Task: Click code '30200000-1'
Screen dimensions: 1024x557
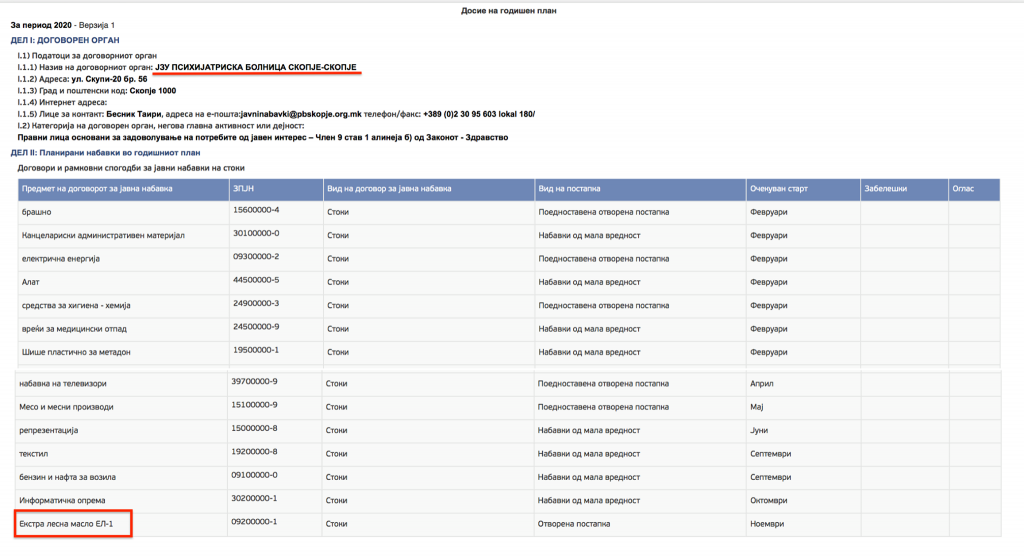Action: point(254,498)
